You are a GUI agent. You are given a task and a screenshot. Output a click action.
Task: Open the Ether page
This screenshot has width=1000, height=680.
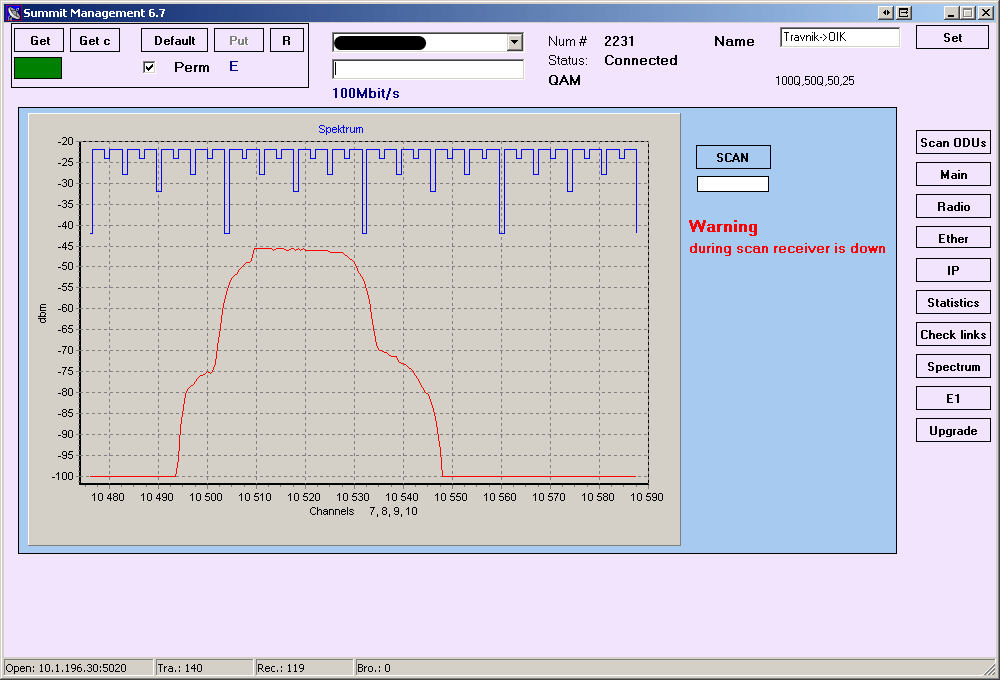point(953,238)
